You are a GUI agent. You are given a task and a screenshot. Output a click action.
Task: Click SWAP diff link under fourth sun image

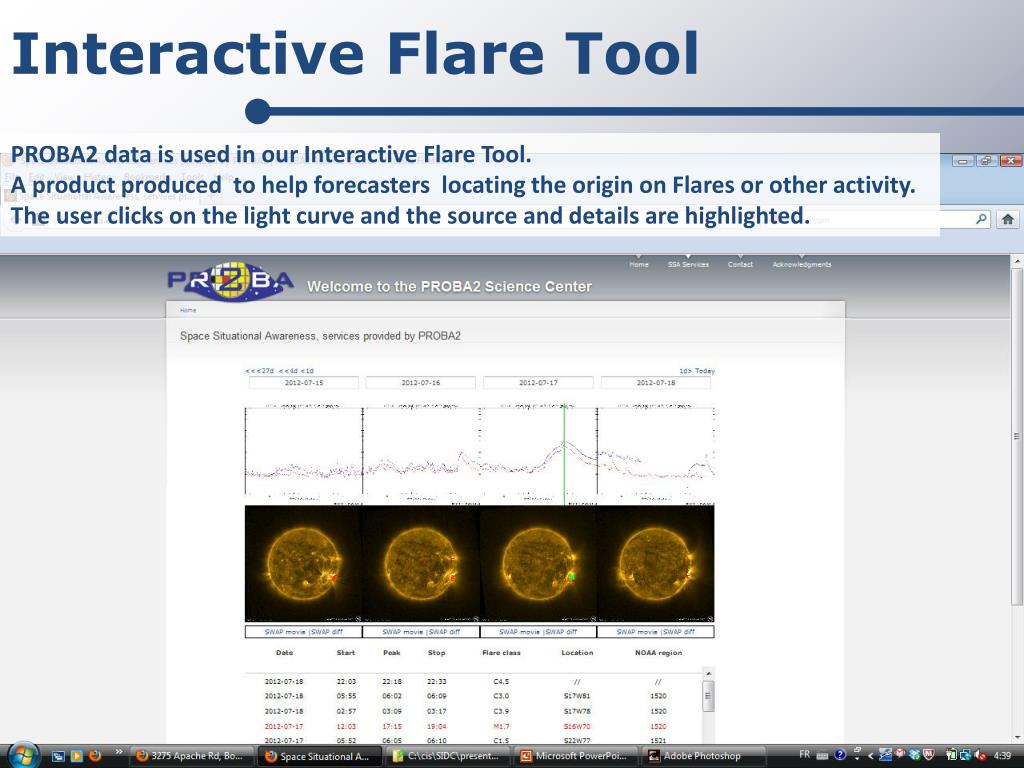[679, 632]
